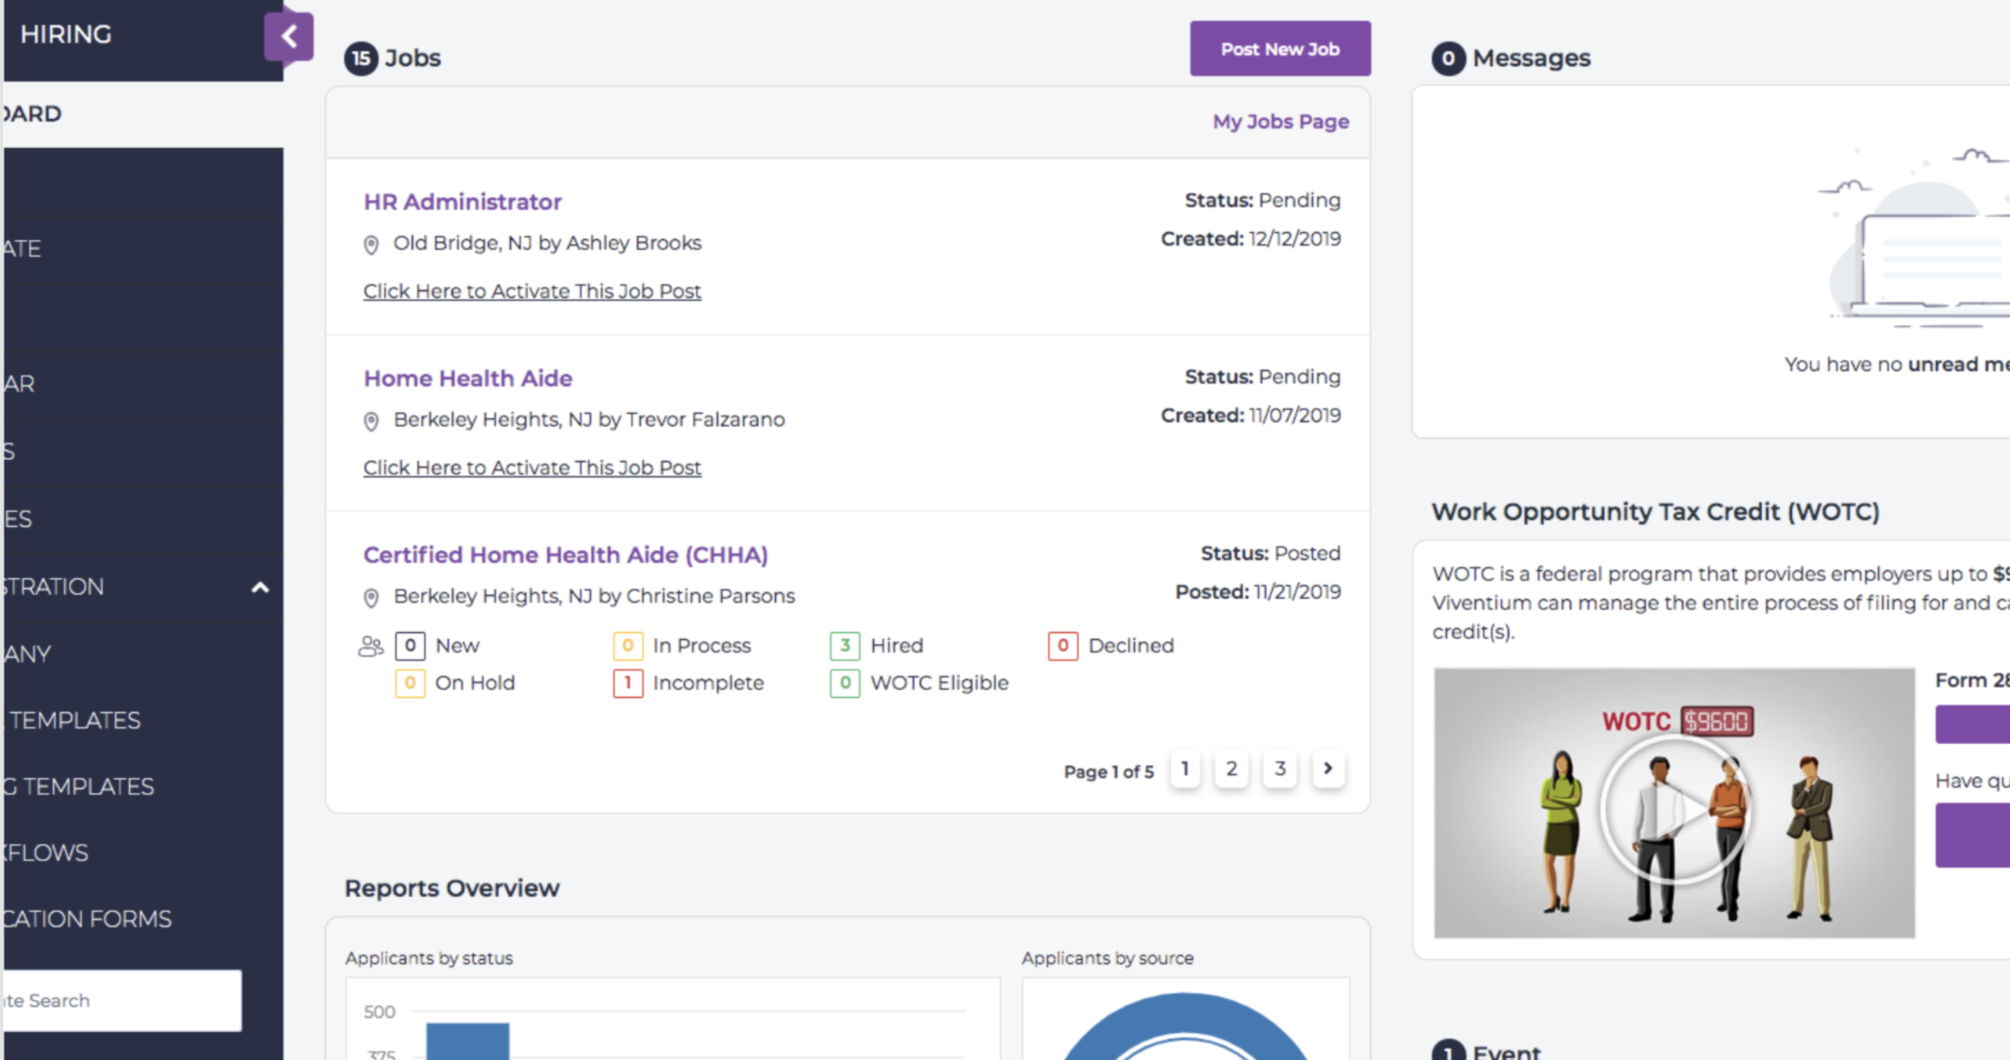Open the Hired count box showing 3

845,646
